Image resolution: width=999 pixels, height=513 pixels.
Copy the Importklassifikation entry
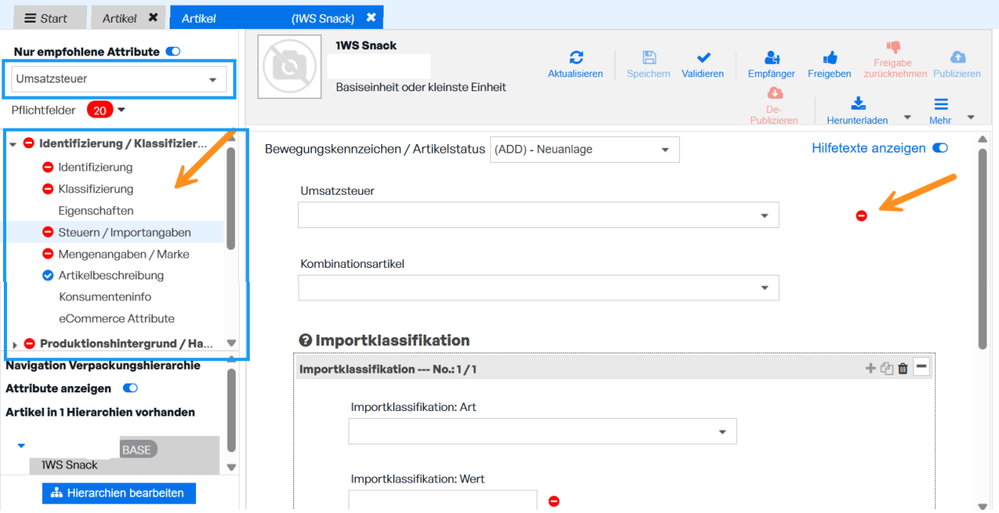point(887,368)
